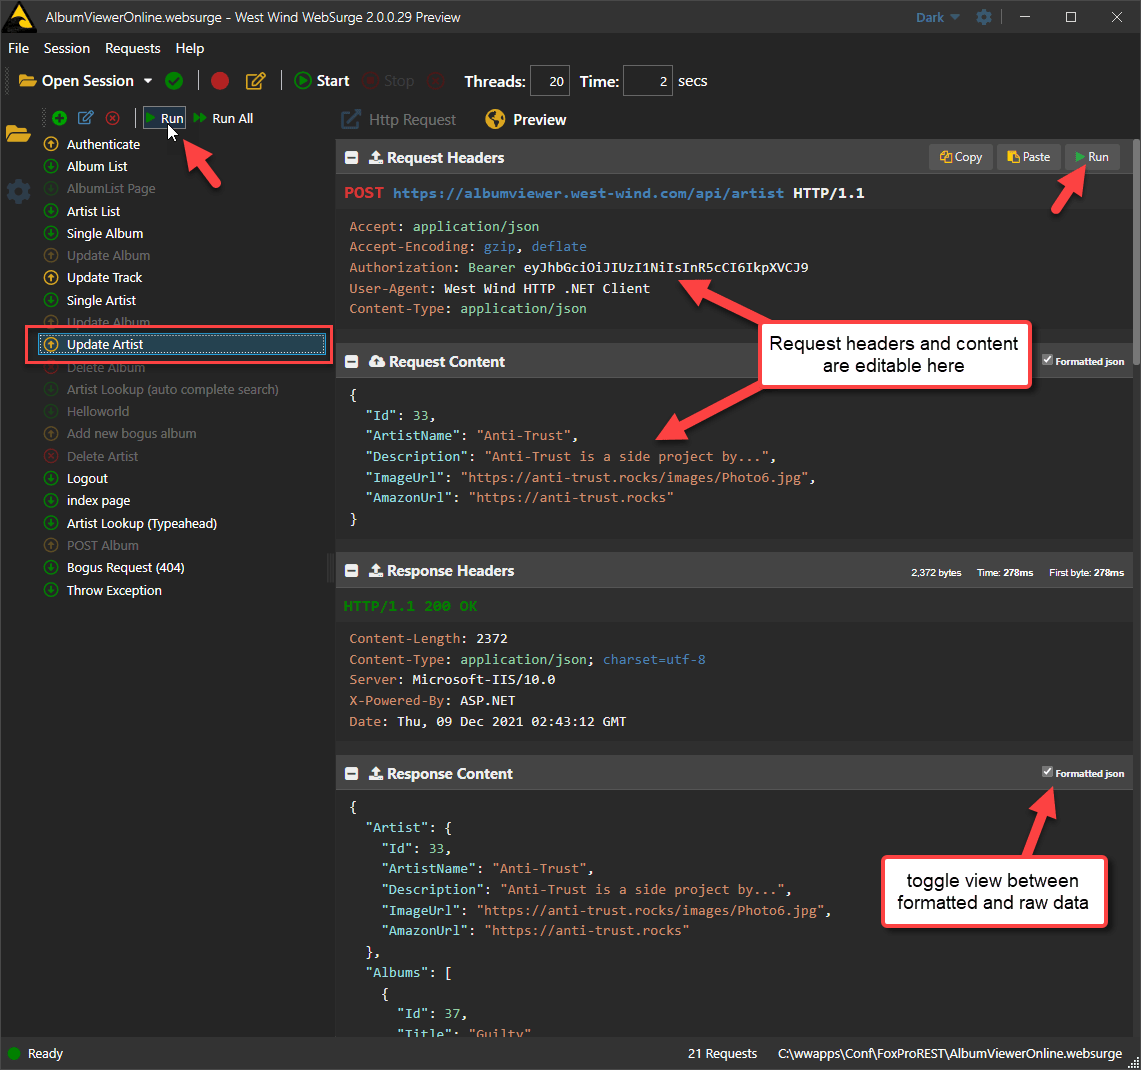The width and height of the screenshot is (1141, 1070).
Task: Toggle Formatted json checkbox for Response Content
Action: 1047,772
